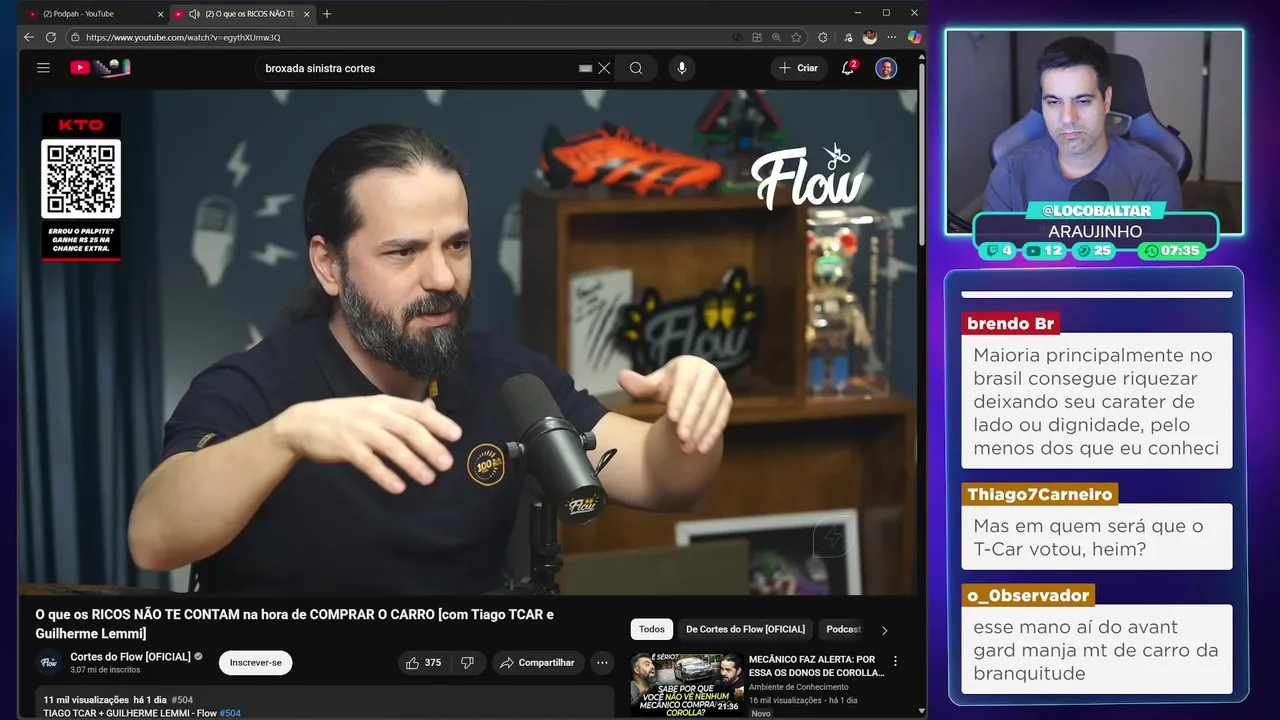Clear the search text with X
Image resolution: width=1280 pixels, height=720 pixels.
[x=604, y=68]
